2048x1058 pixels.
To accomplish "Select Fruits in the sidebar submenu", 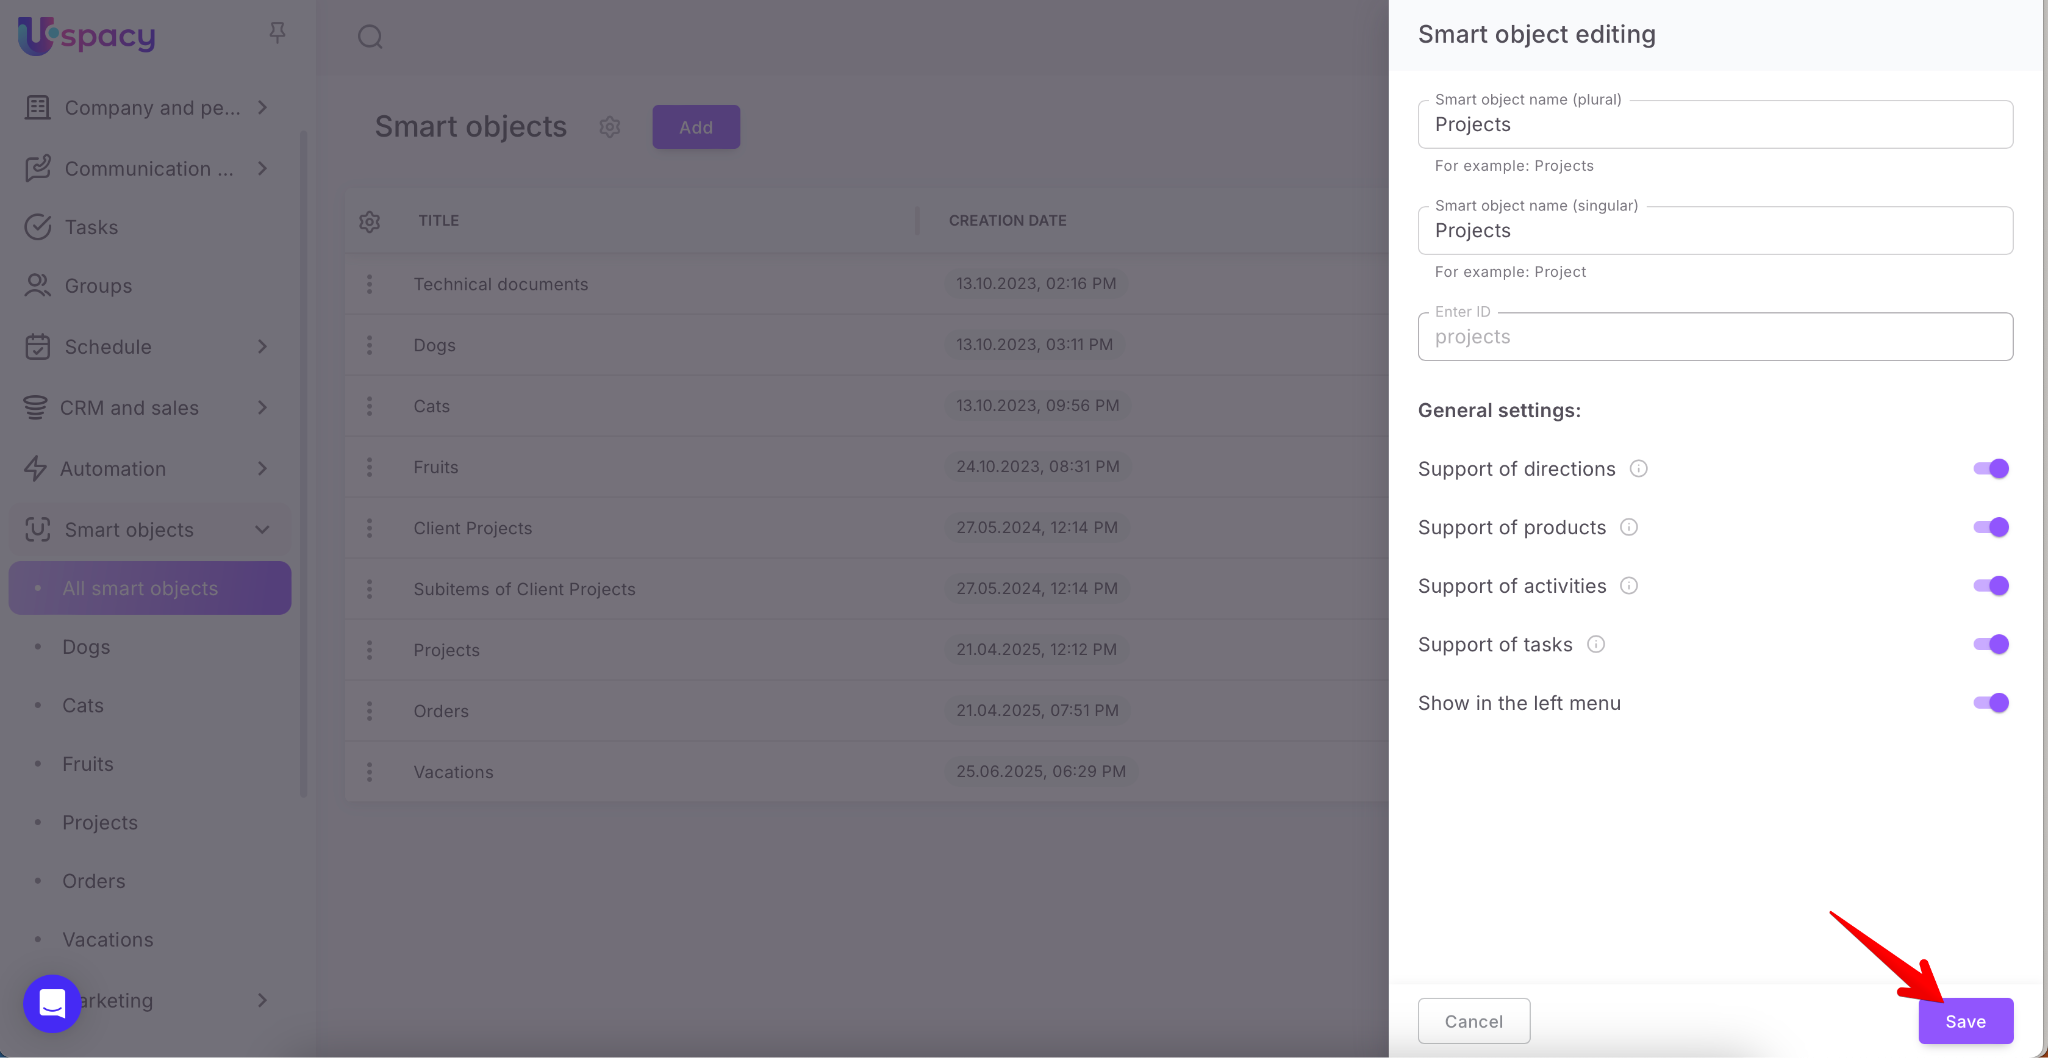I will click(x=88, y=764).
